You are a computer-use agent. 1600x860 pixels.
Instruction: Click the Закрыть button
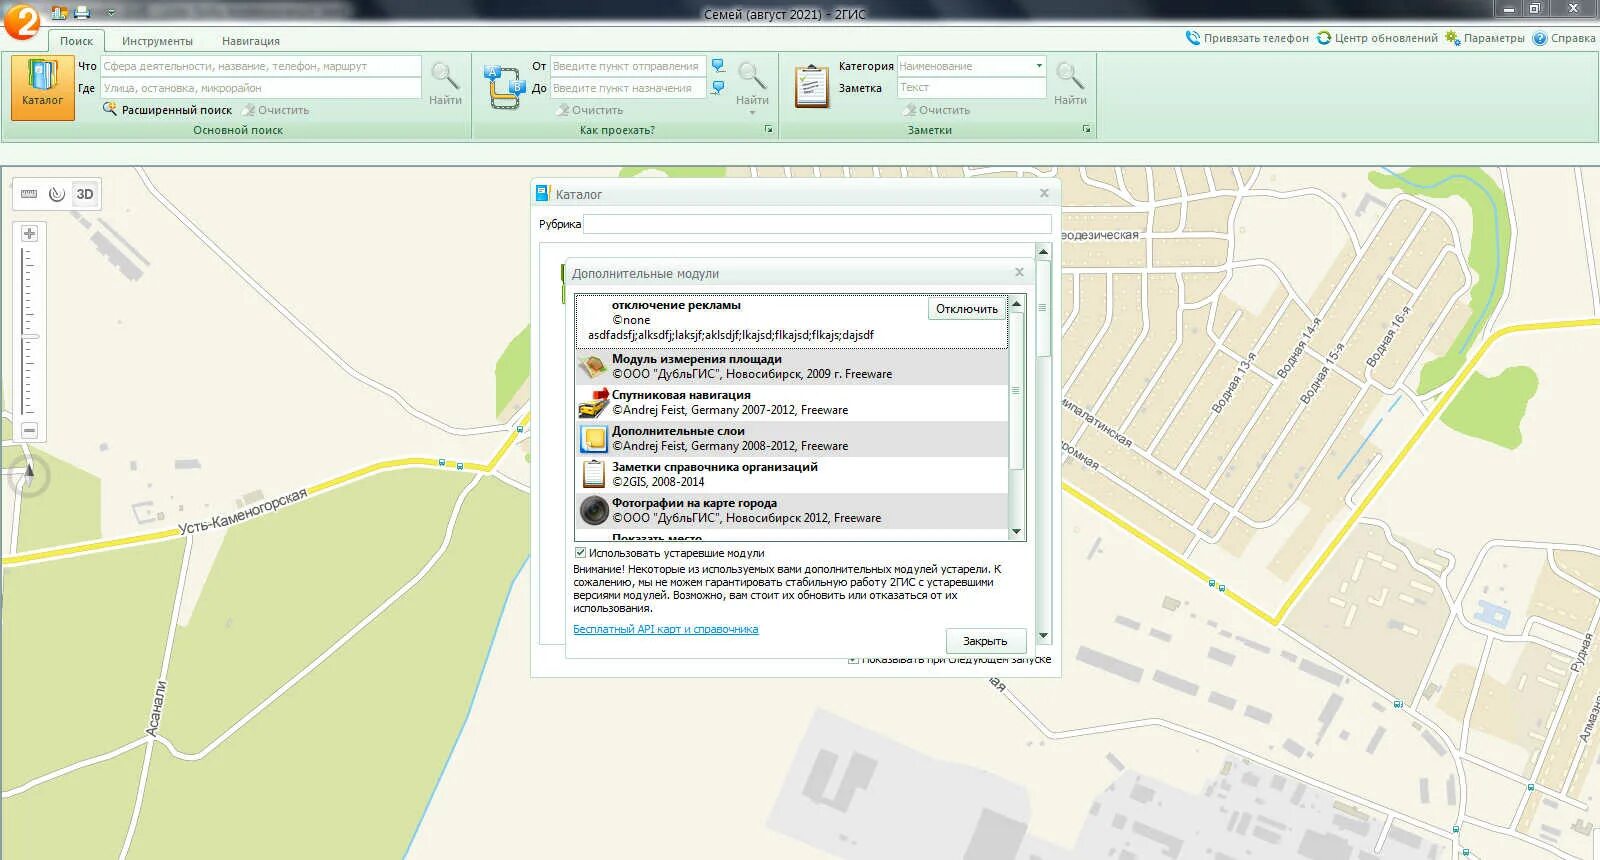tap(986, 641)
